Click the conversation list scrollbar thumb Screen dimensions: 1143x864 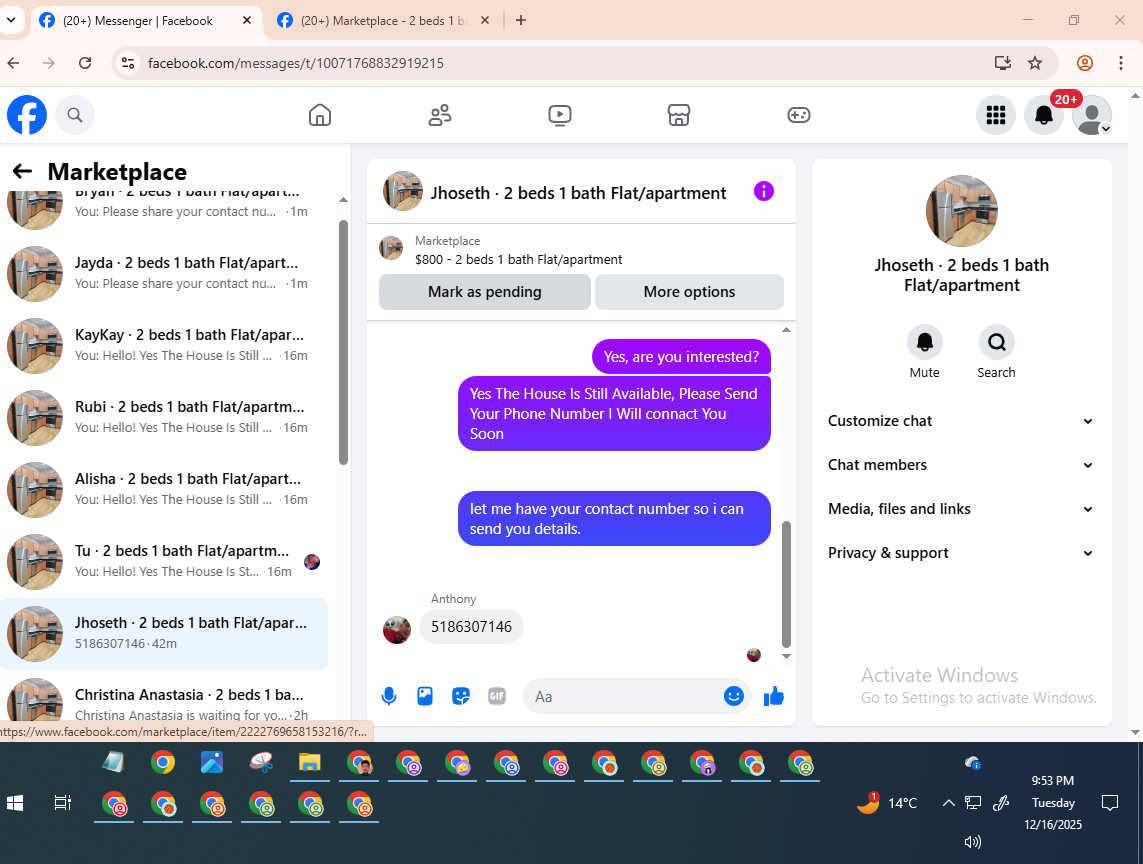[343, 343]
